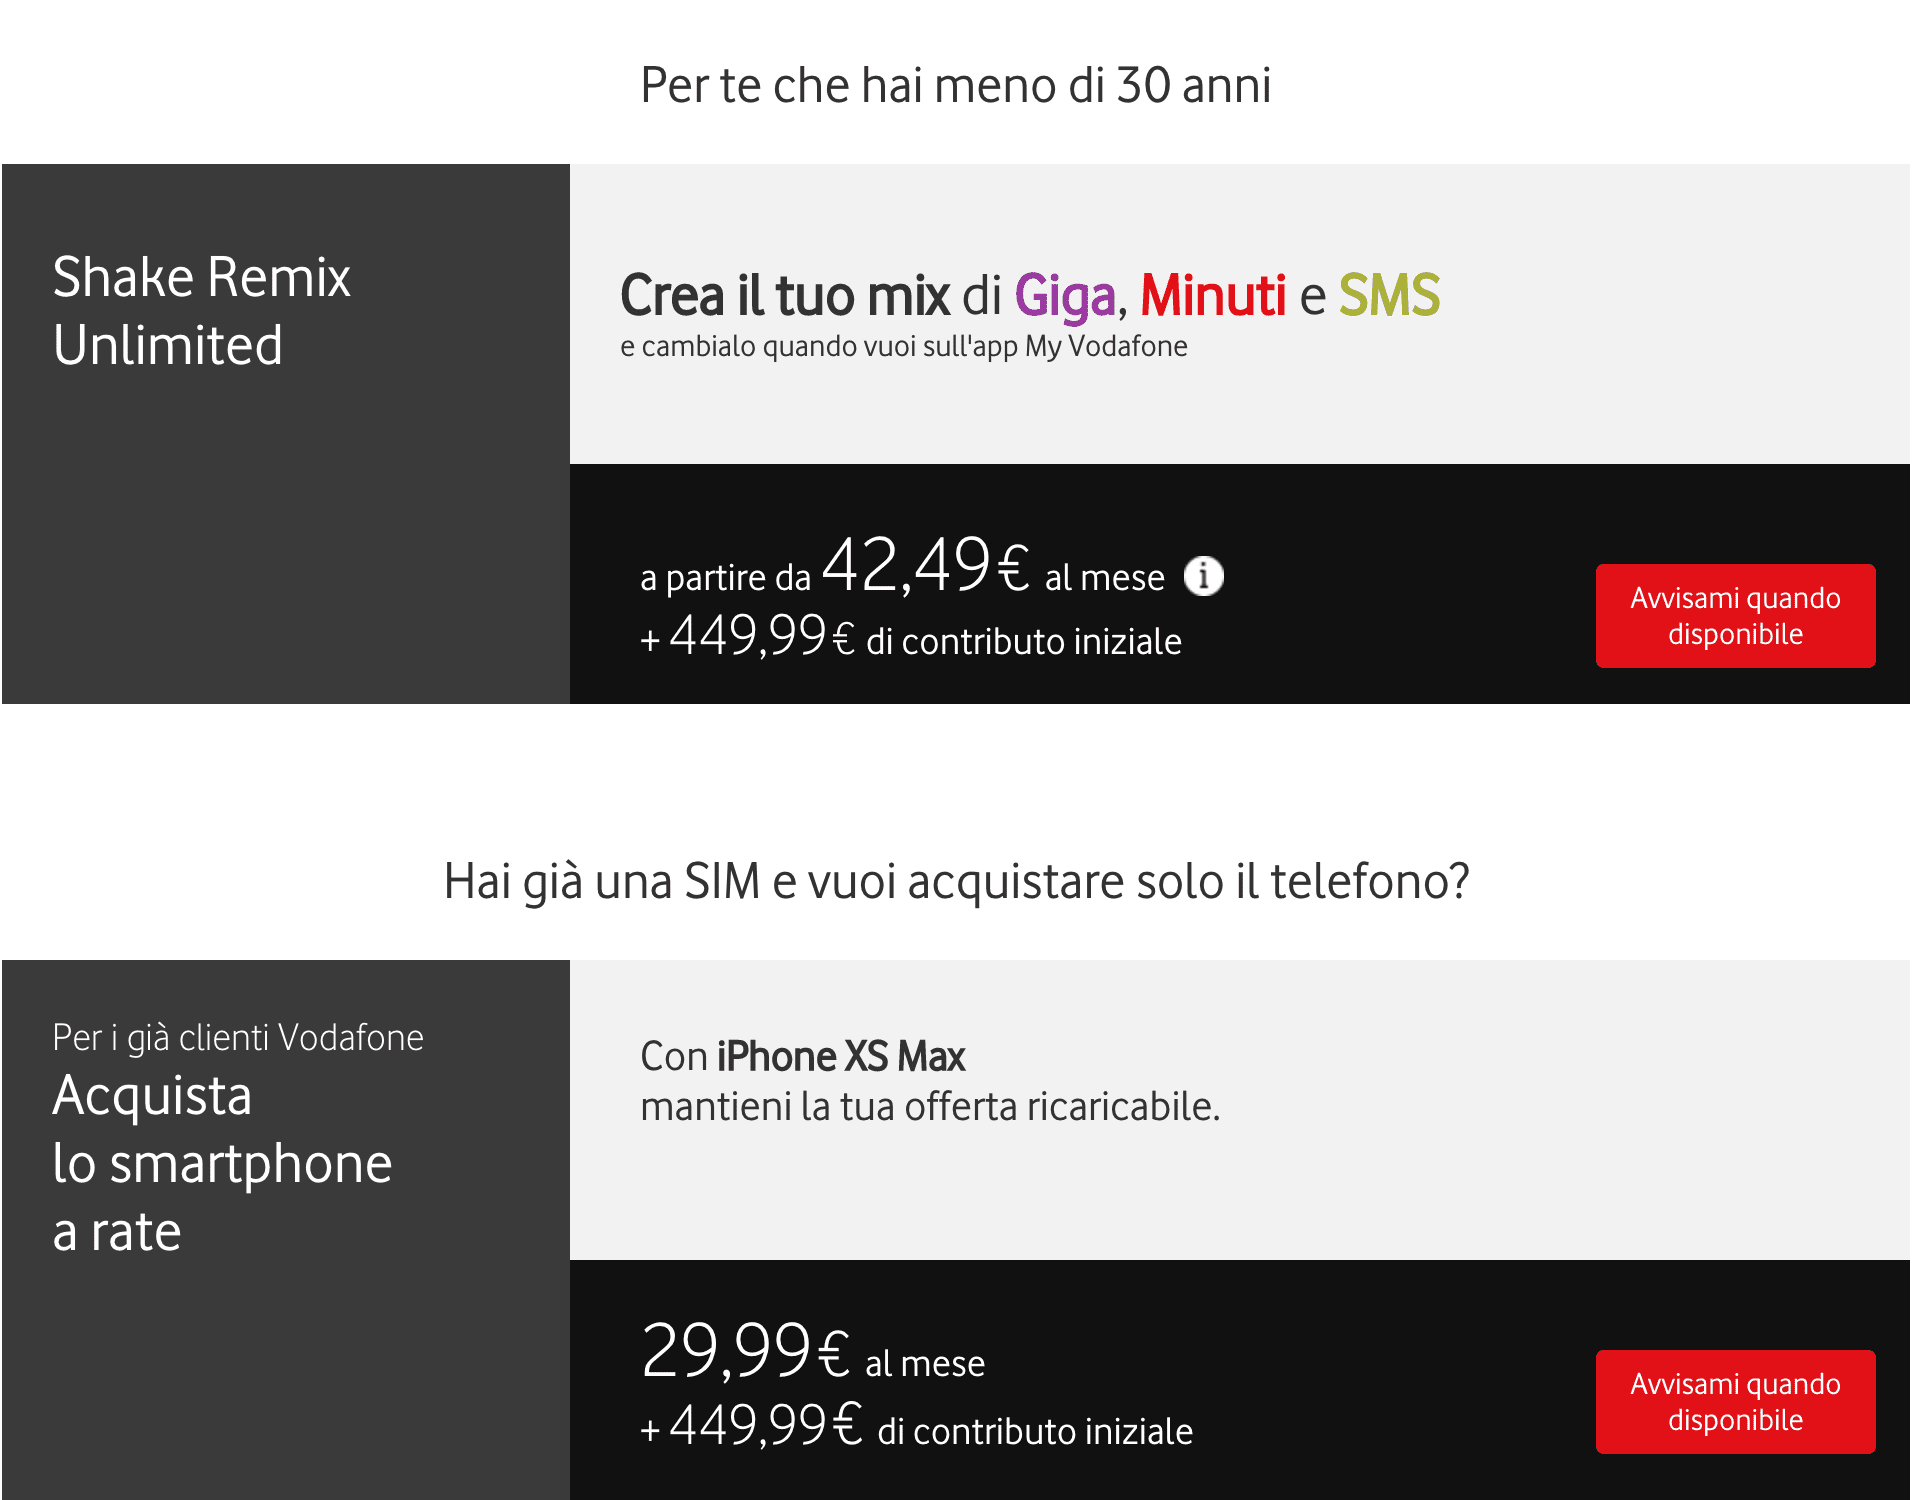The image size is (1912, 1500).
Task: Click the first 449,99€ contributo iniziale text
Action: click(x=911, y=637)
